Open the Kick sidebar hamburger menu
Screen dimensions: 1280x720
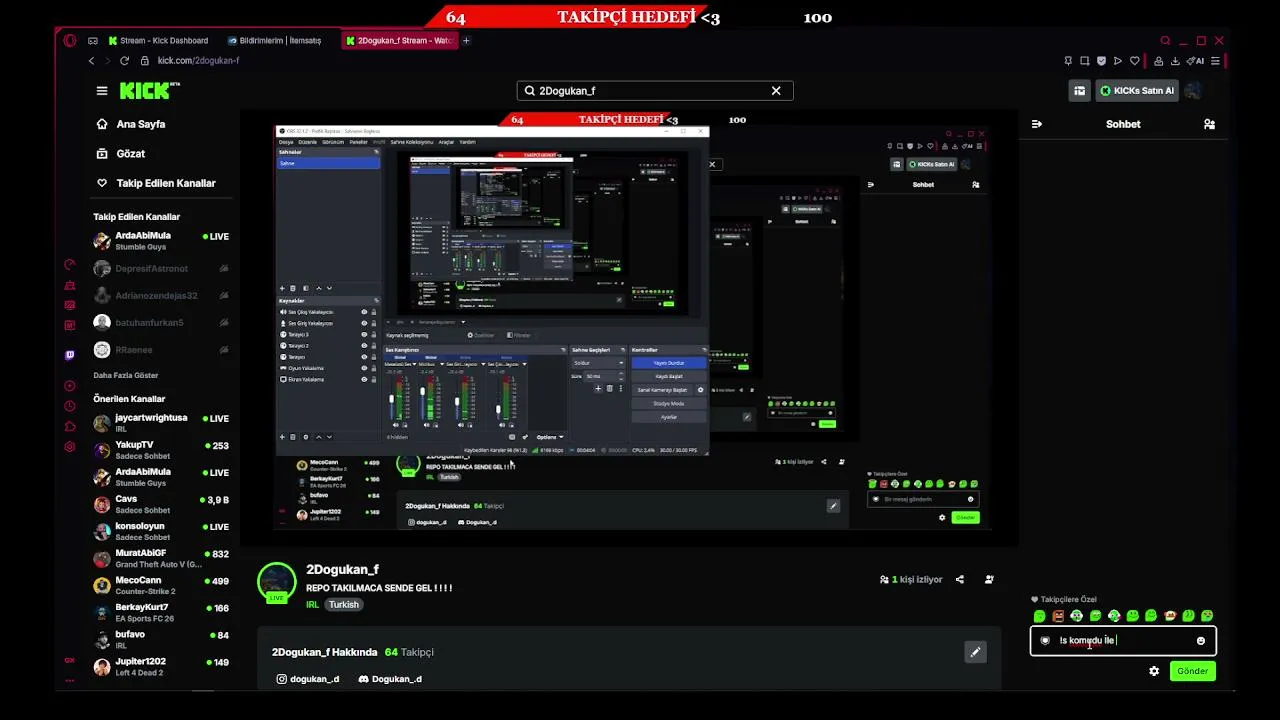(x=102, y=91)
